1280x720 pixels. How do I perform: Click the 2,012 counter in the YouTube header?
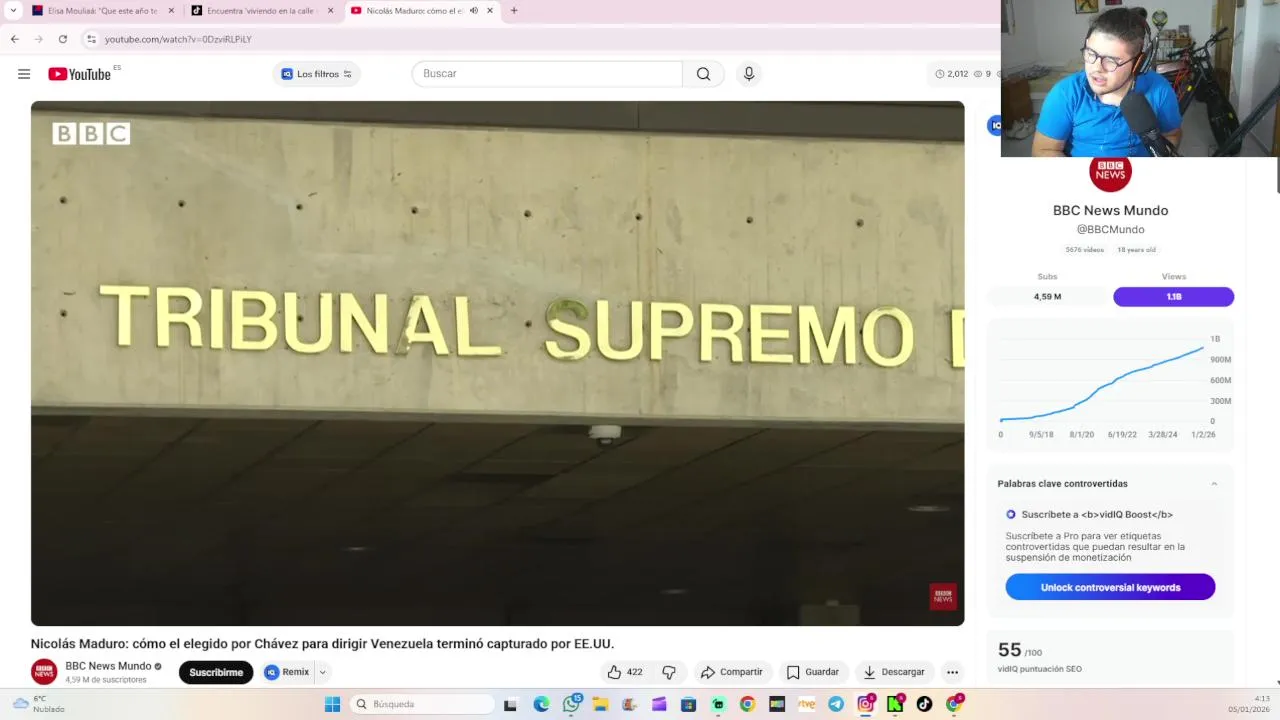(x=951, y=74)
